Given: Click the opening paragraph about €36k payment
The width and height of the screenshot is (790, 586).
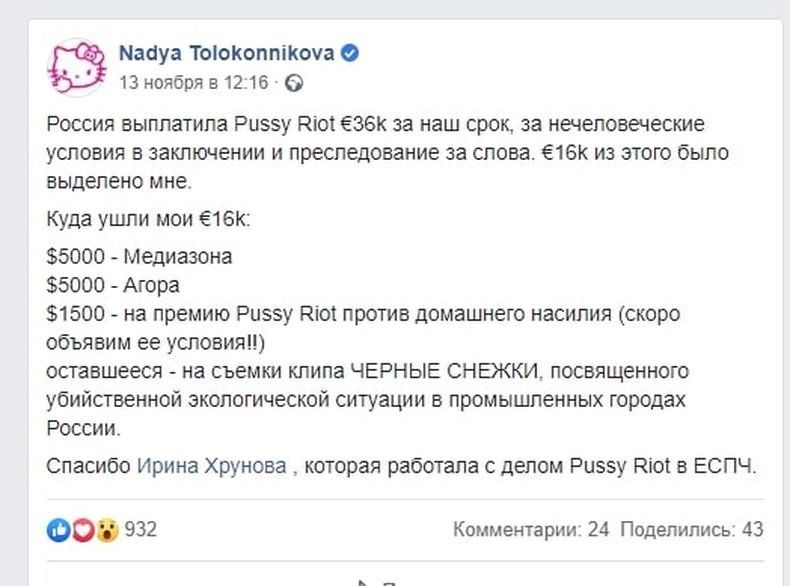Looking at the screenshot, I should 387,153.
